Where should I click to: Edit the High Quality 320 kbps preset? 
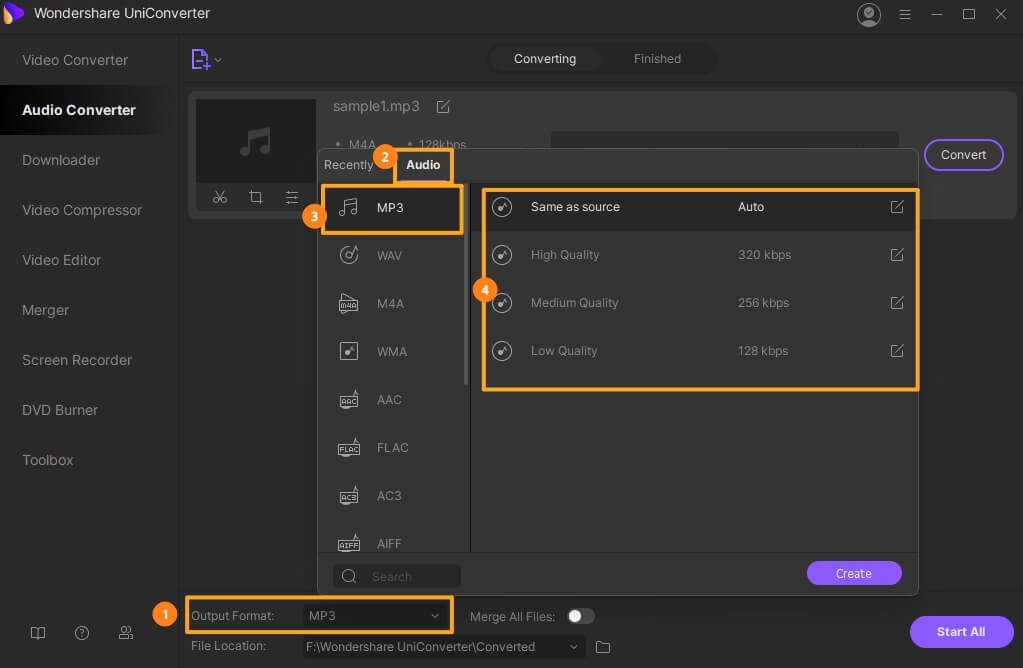click(x=897, y=255)
